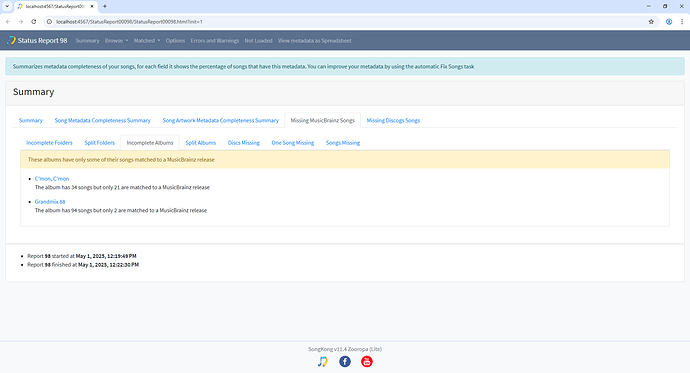Bookmark this page with the star icon
690x373 pixels.
point(651,22)
